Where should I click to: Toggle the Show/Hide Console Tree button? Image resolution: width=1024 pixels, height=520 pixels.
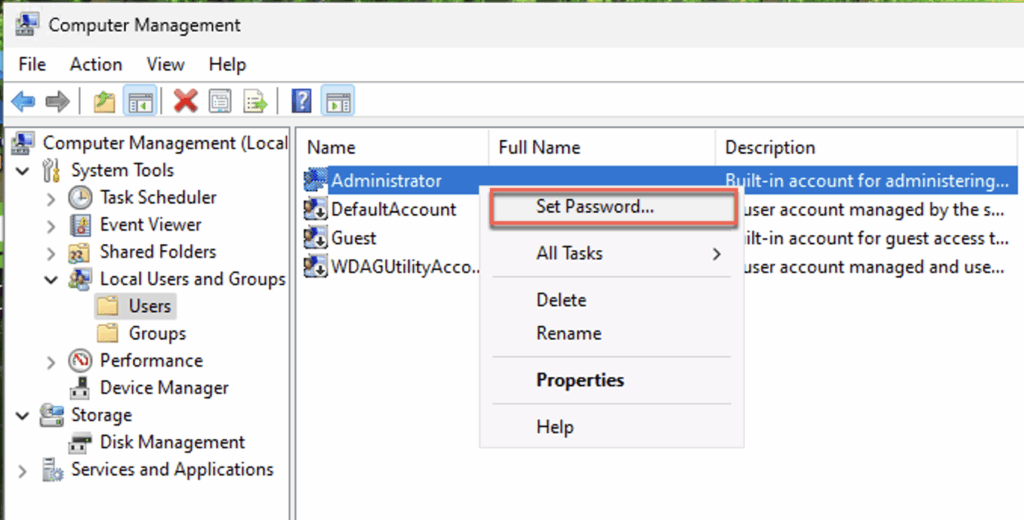138,101
